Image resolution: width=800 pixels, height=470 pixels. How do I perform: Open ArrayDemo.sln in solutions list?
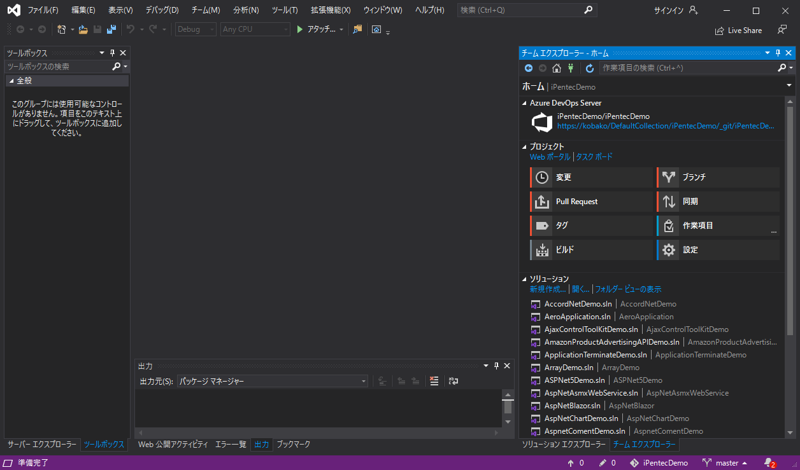pyautogui.click(x=569, y=367)
